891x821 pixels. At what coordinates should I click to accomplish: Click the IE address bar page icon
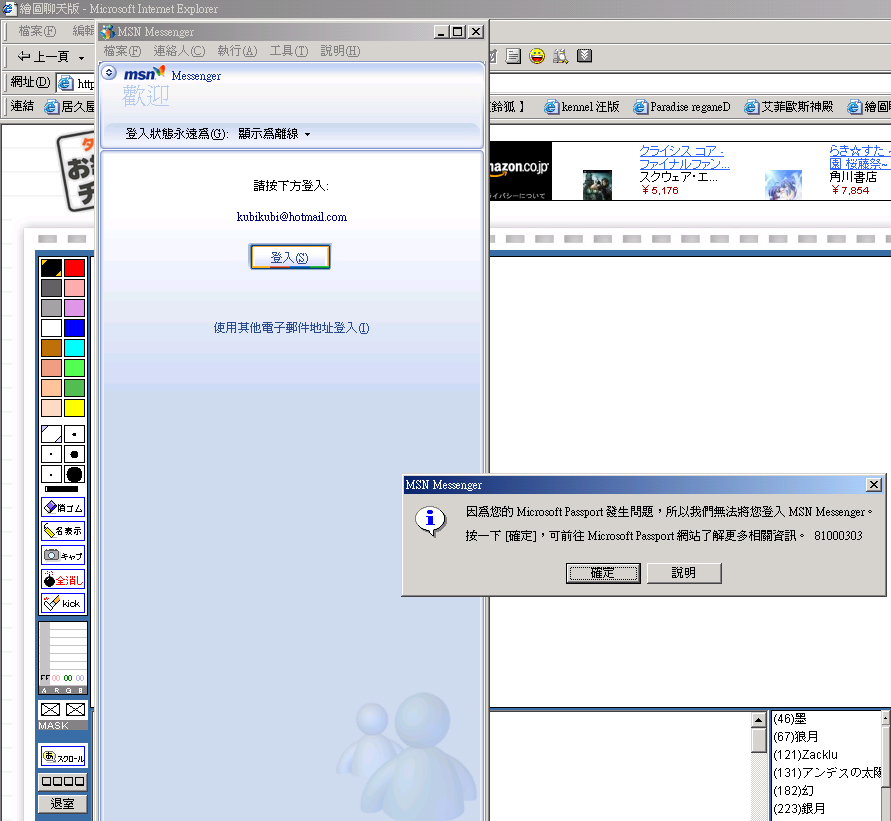tap(66, 83)
